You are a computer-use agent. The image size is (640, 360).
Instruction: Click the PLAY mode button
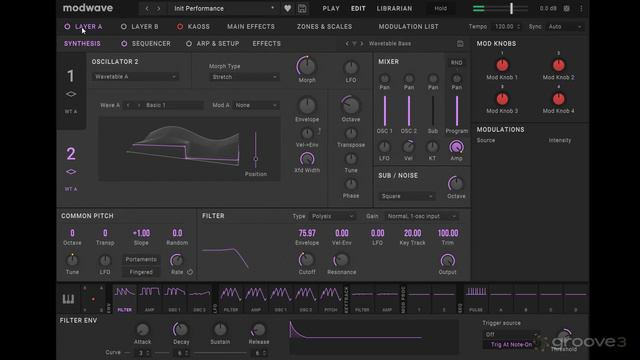pyautogui.click(x=331, y=8)
